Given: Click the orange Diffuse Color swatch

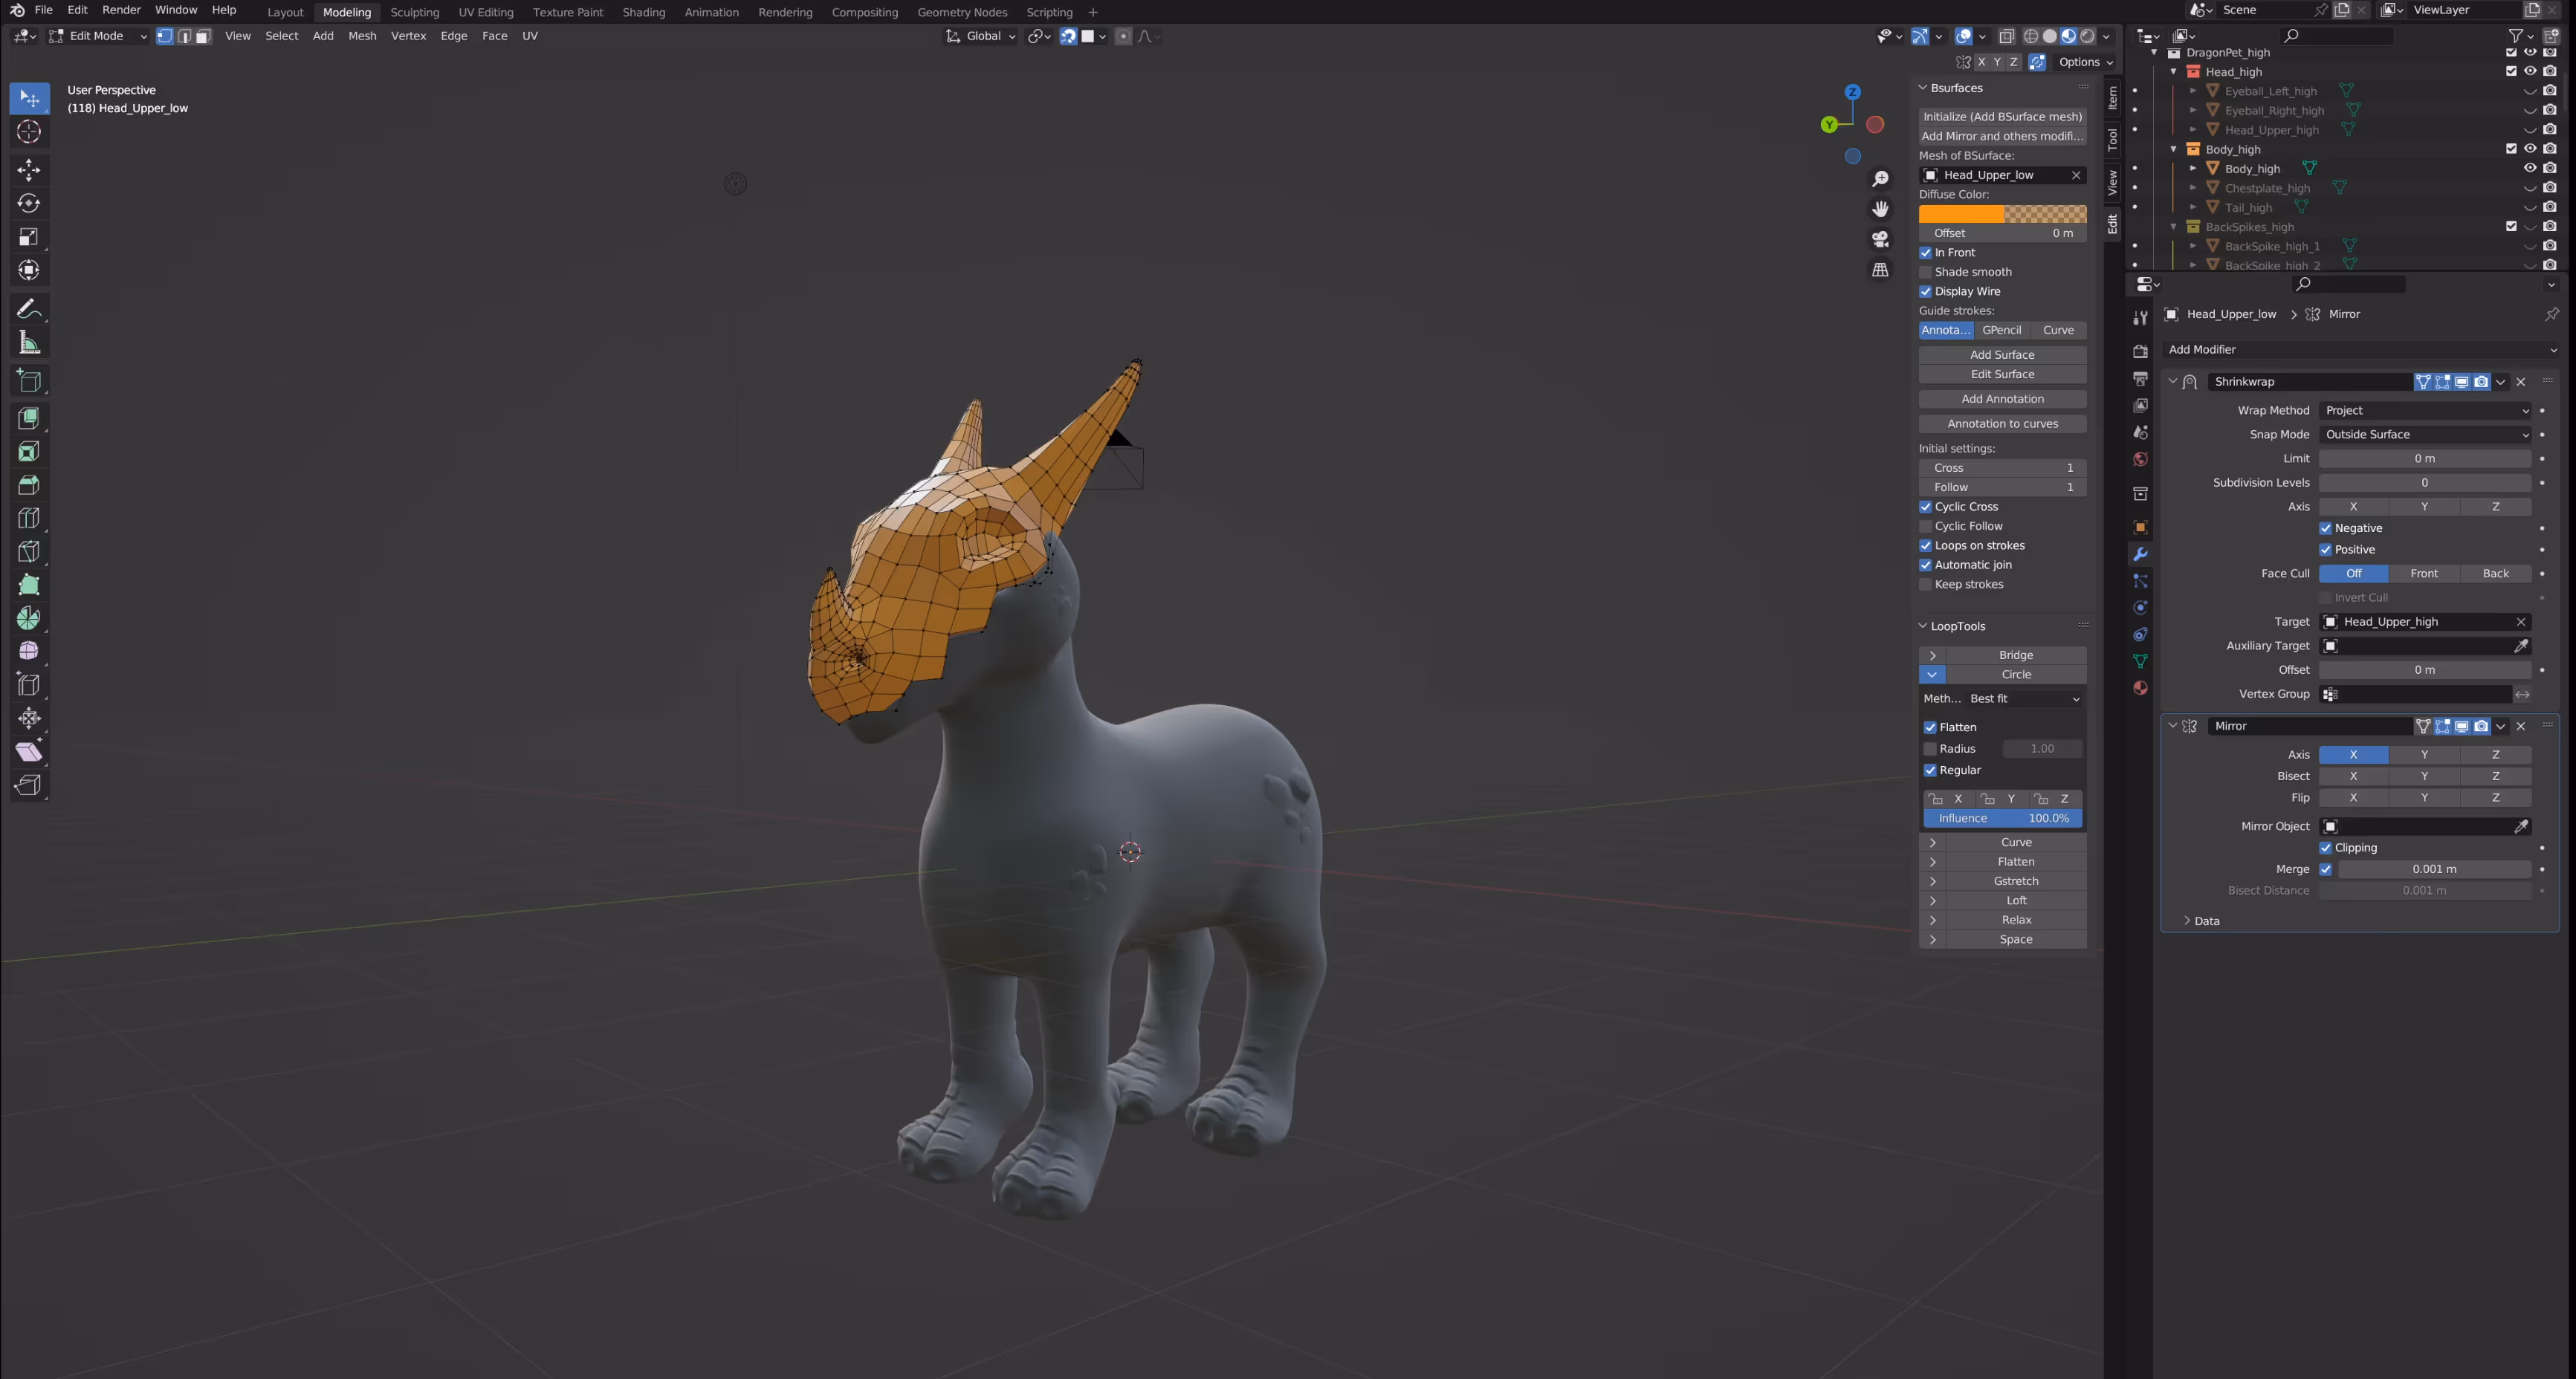Looking at the screenshot, I should pos(1960,214).
